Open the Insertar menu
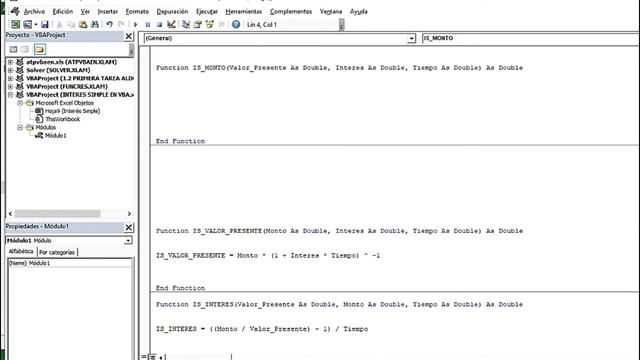640x360 pixels. click(x=107, y=11)
